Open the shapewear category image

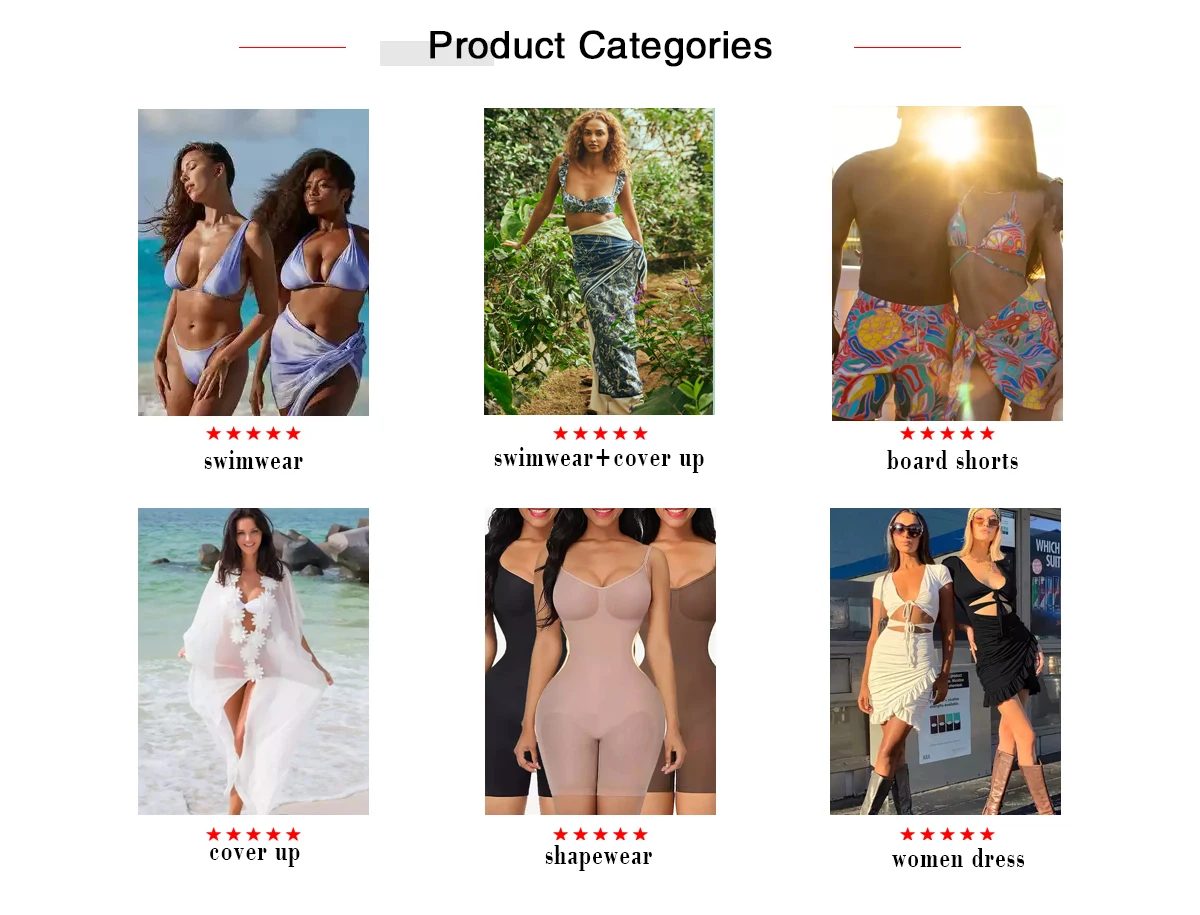pos(600,661)
